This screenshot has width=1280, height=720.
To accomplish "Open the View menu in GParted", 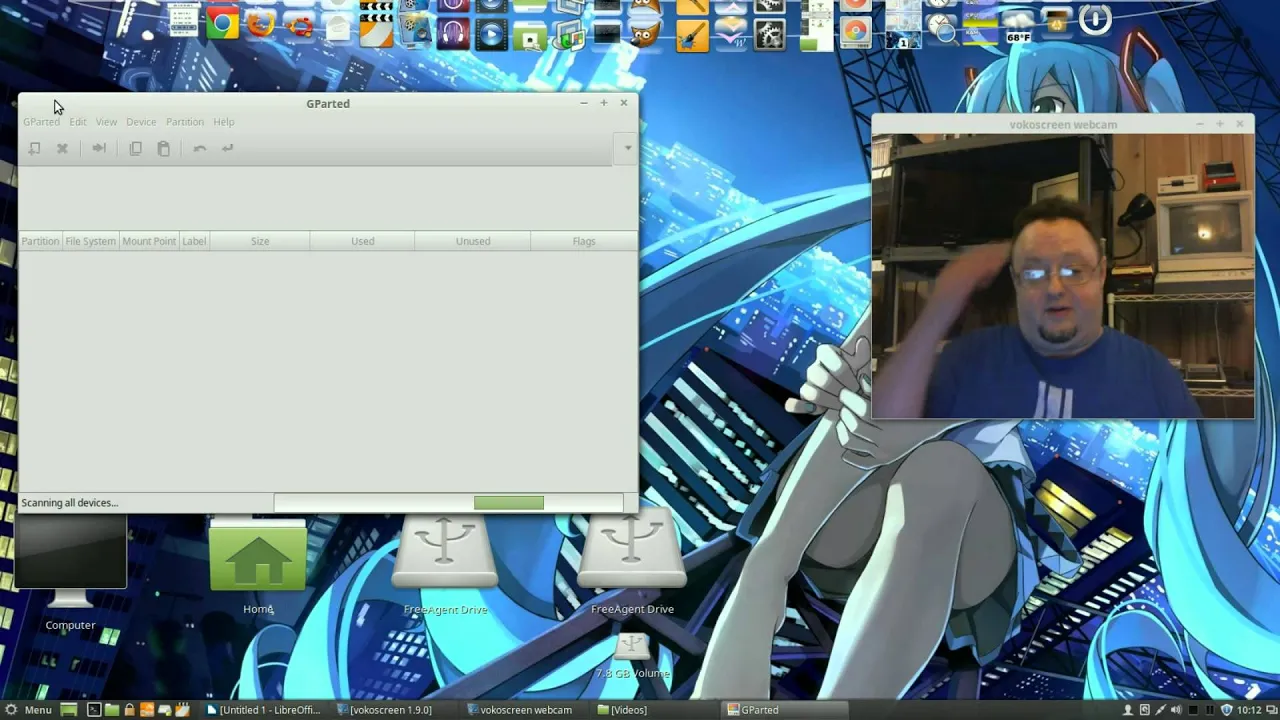I will pyautogui.click(x=106, y=122).
